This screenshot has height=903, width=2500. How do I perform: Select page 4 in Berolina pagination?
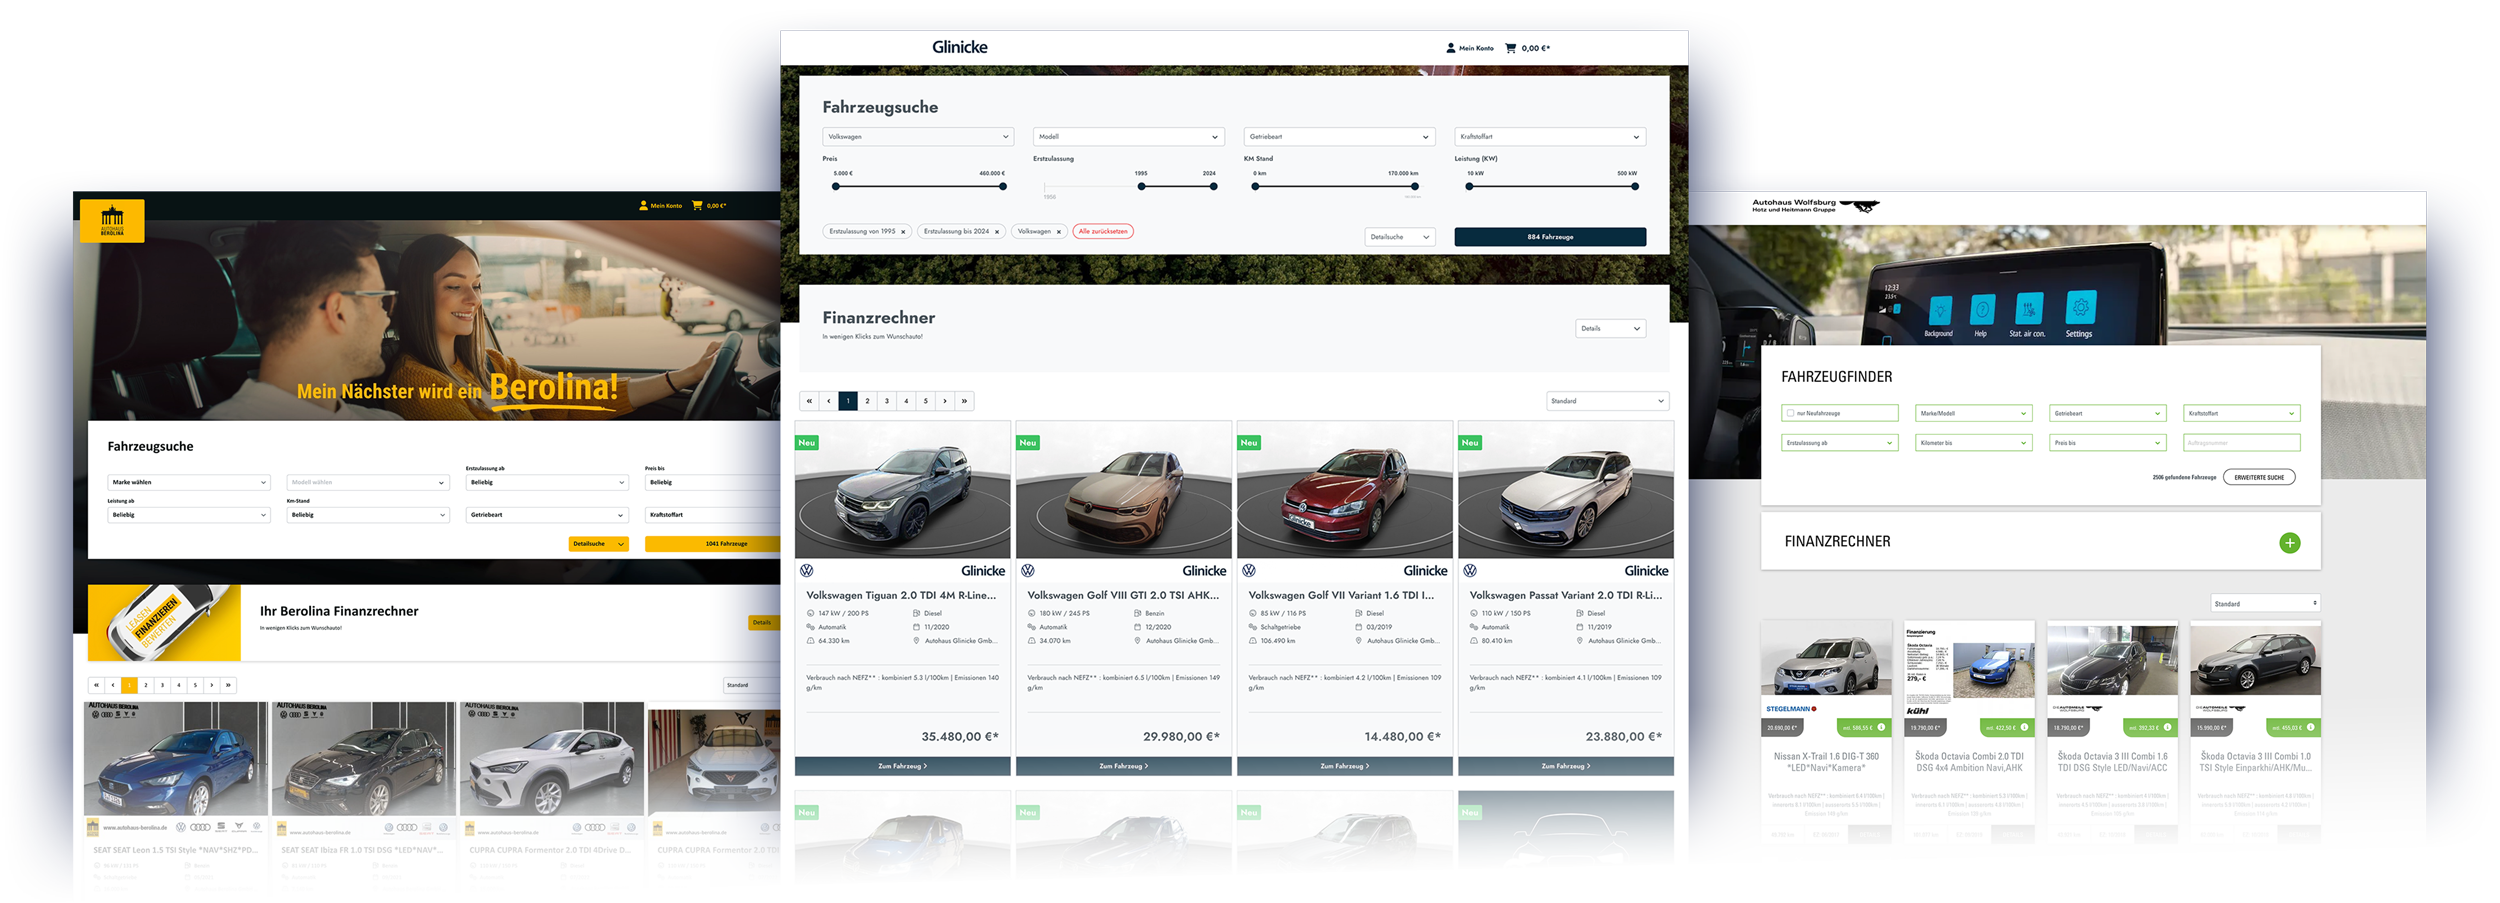tap(179, 685)
